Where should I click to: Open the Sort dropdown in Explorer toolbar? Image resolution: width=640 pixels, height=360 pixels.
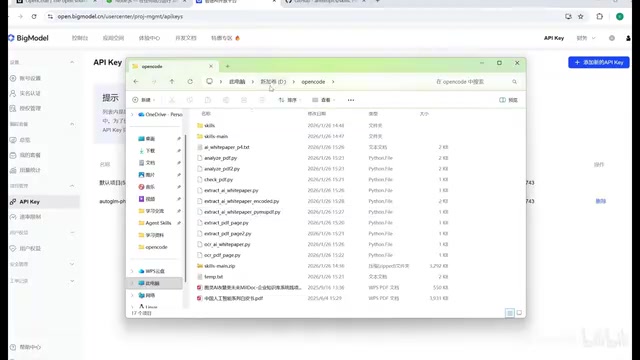click(290, 100)
